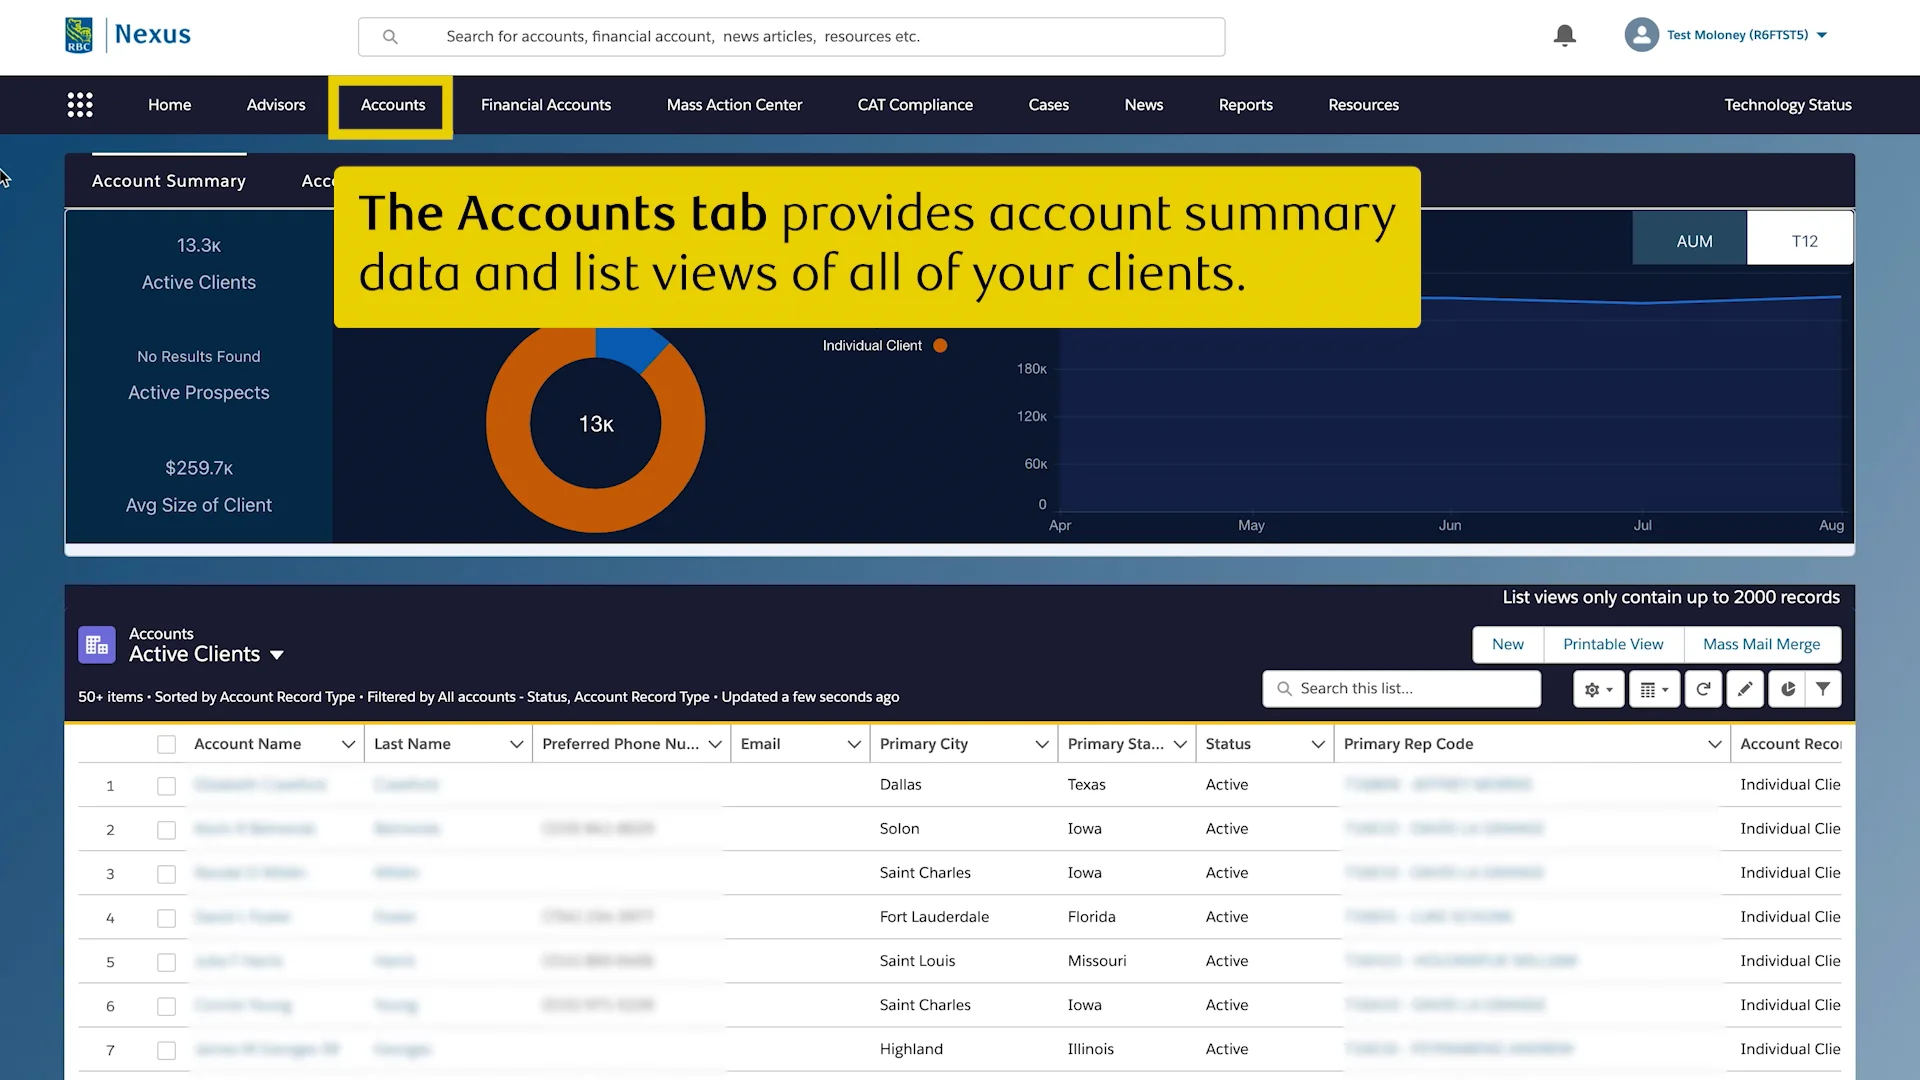Open list view controls gear

[1598, 689]
